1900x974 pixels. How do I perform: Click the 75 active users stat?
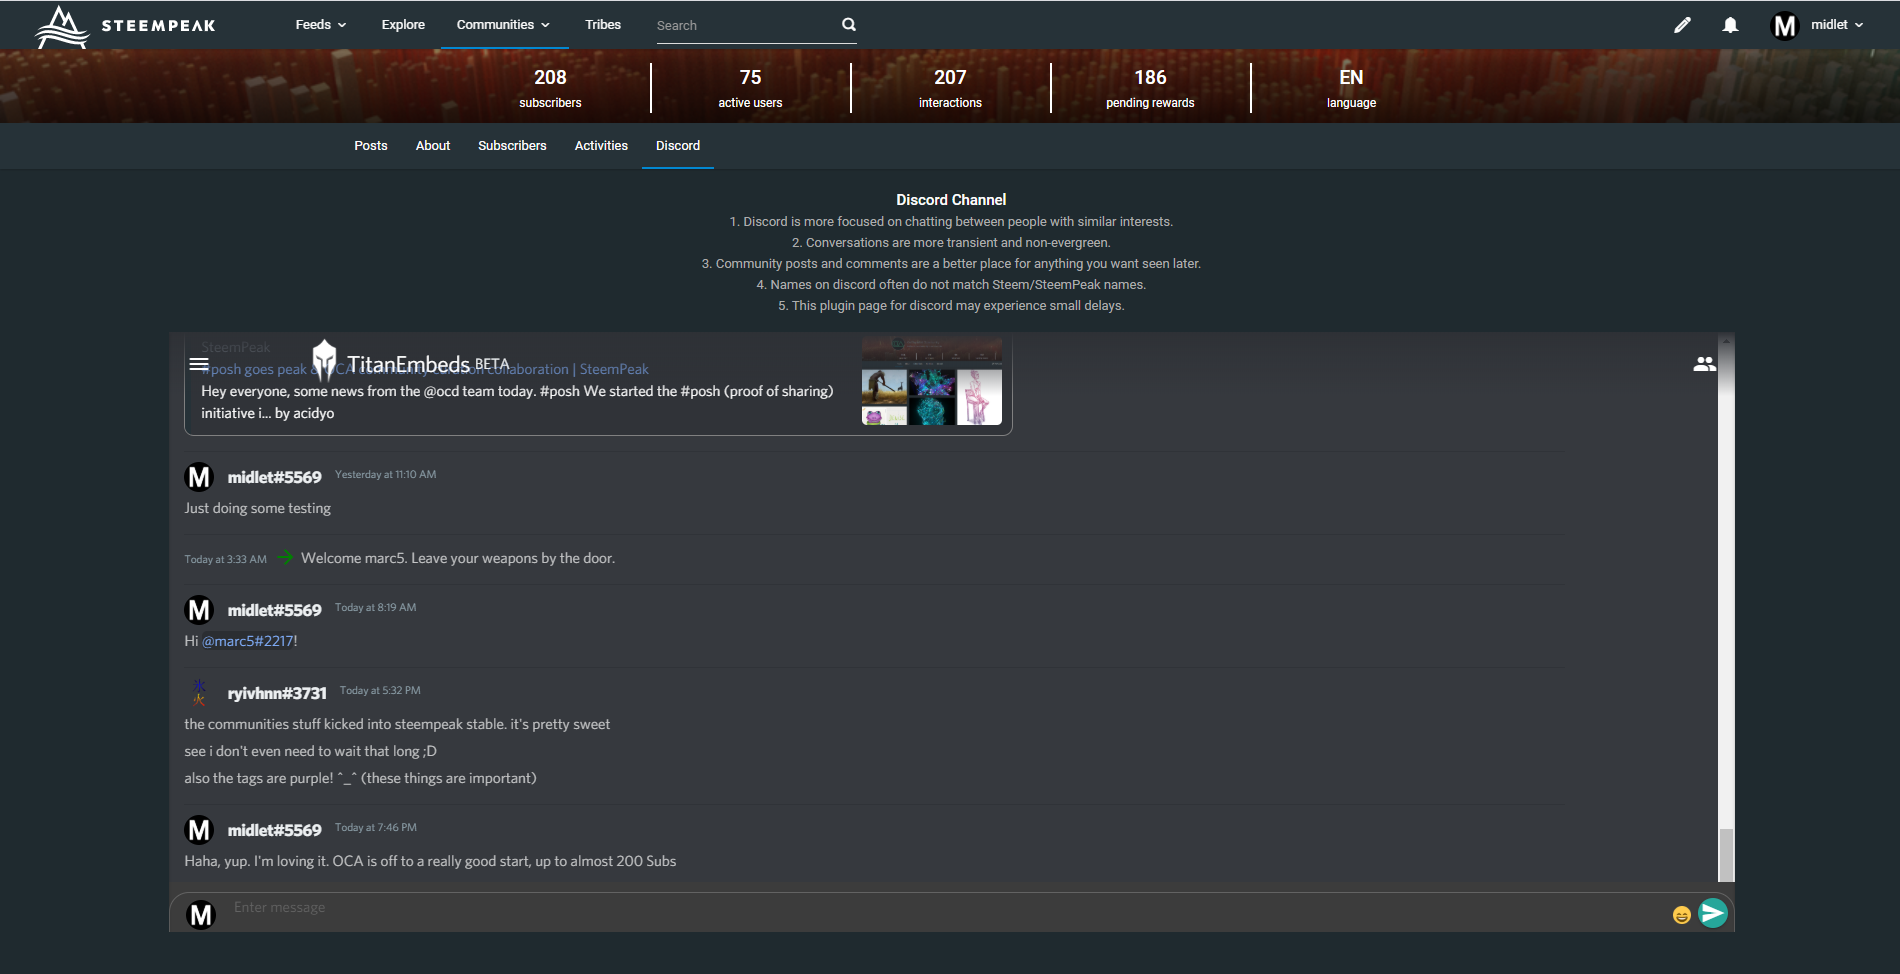coord(750,88)
